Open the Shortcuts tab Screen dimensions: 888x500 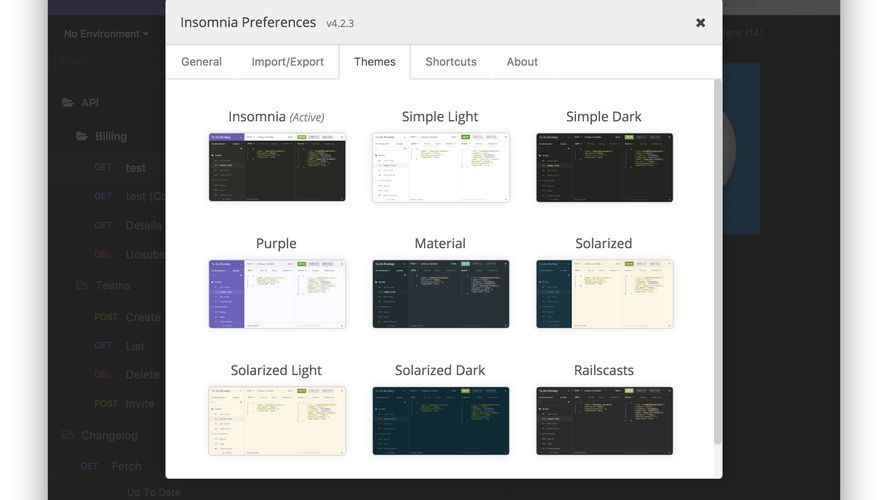click(450, 62)
